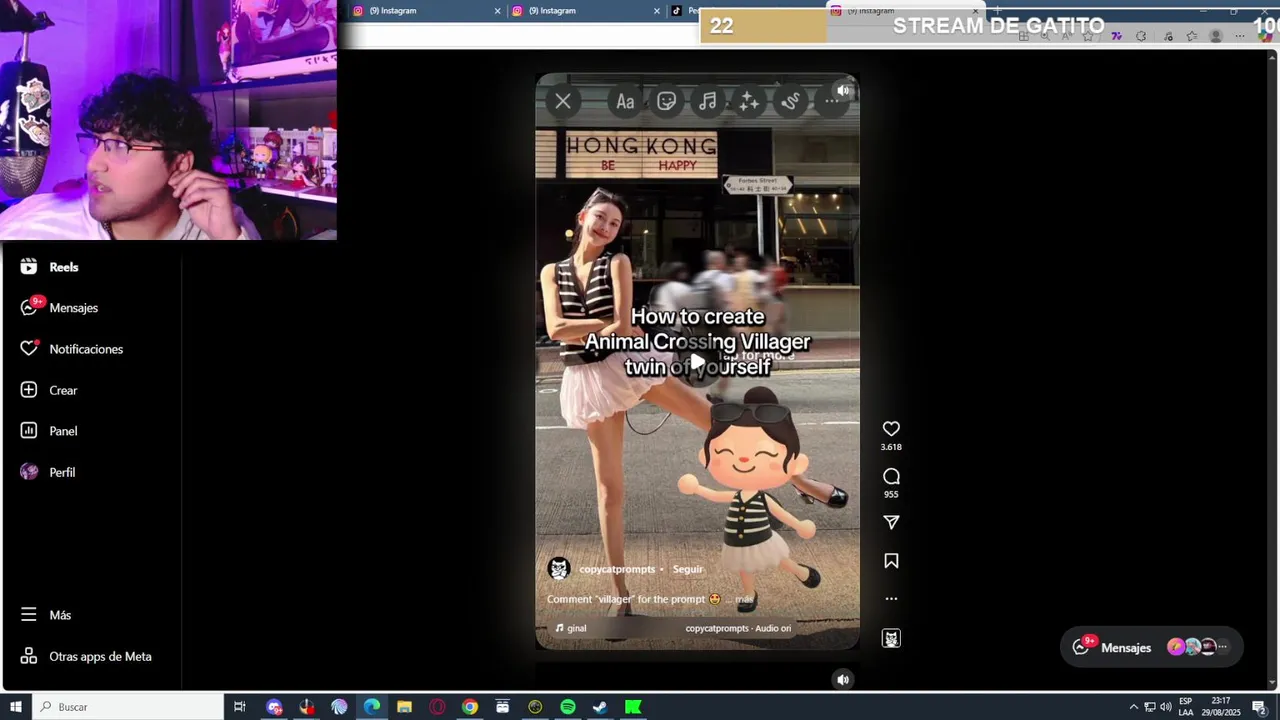Image resolution: width=1280 pixels, height=720 pixels.
Task: Select the Aa text tool
Action: pyautogui.click(x=625, y=101)
